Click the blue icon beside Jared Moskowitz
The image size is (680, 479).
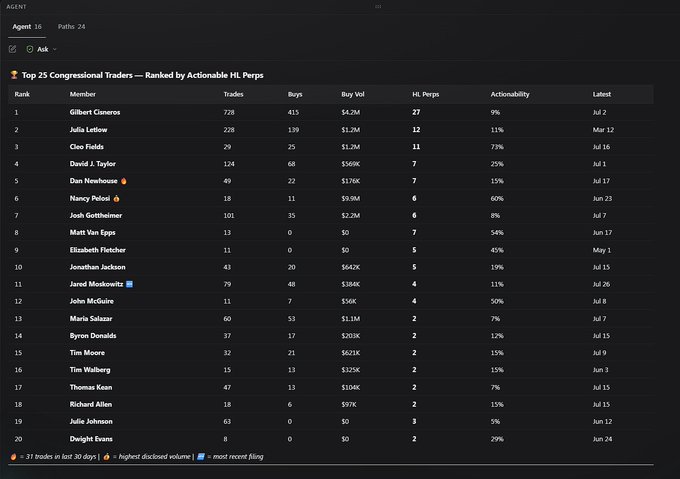(129, 284)
